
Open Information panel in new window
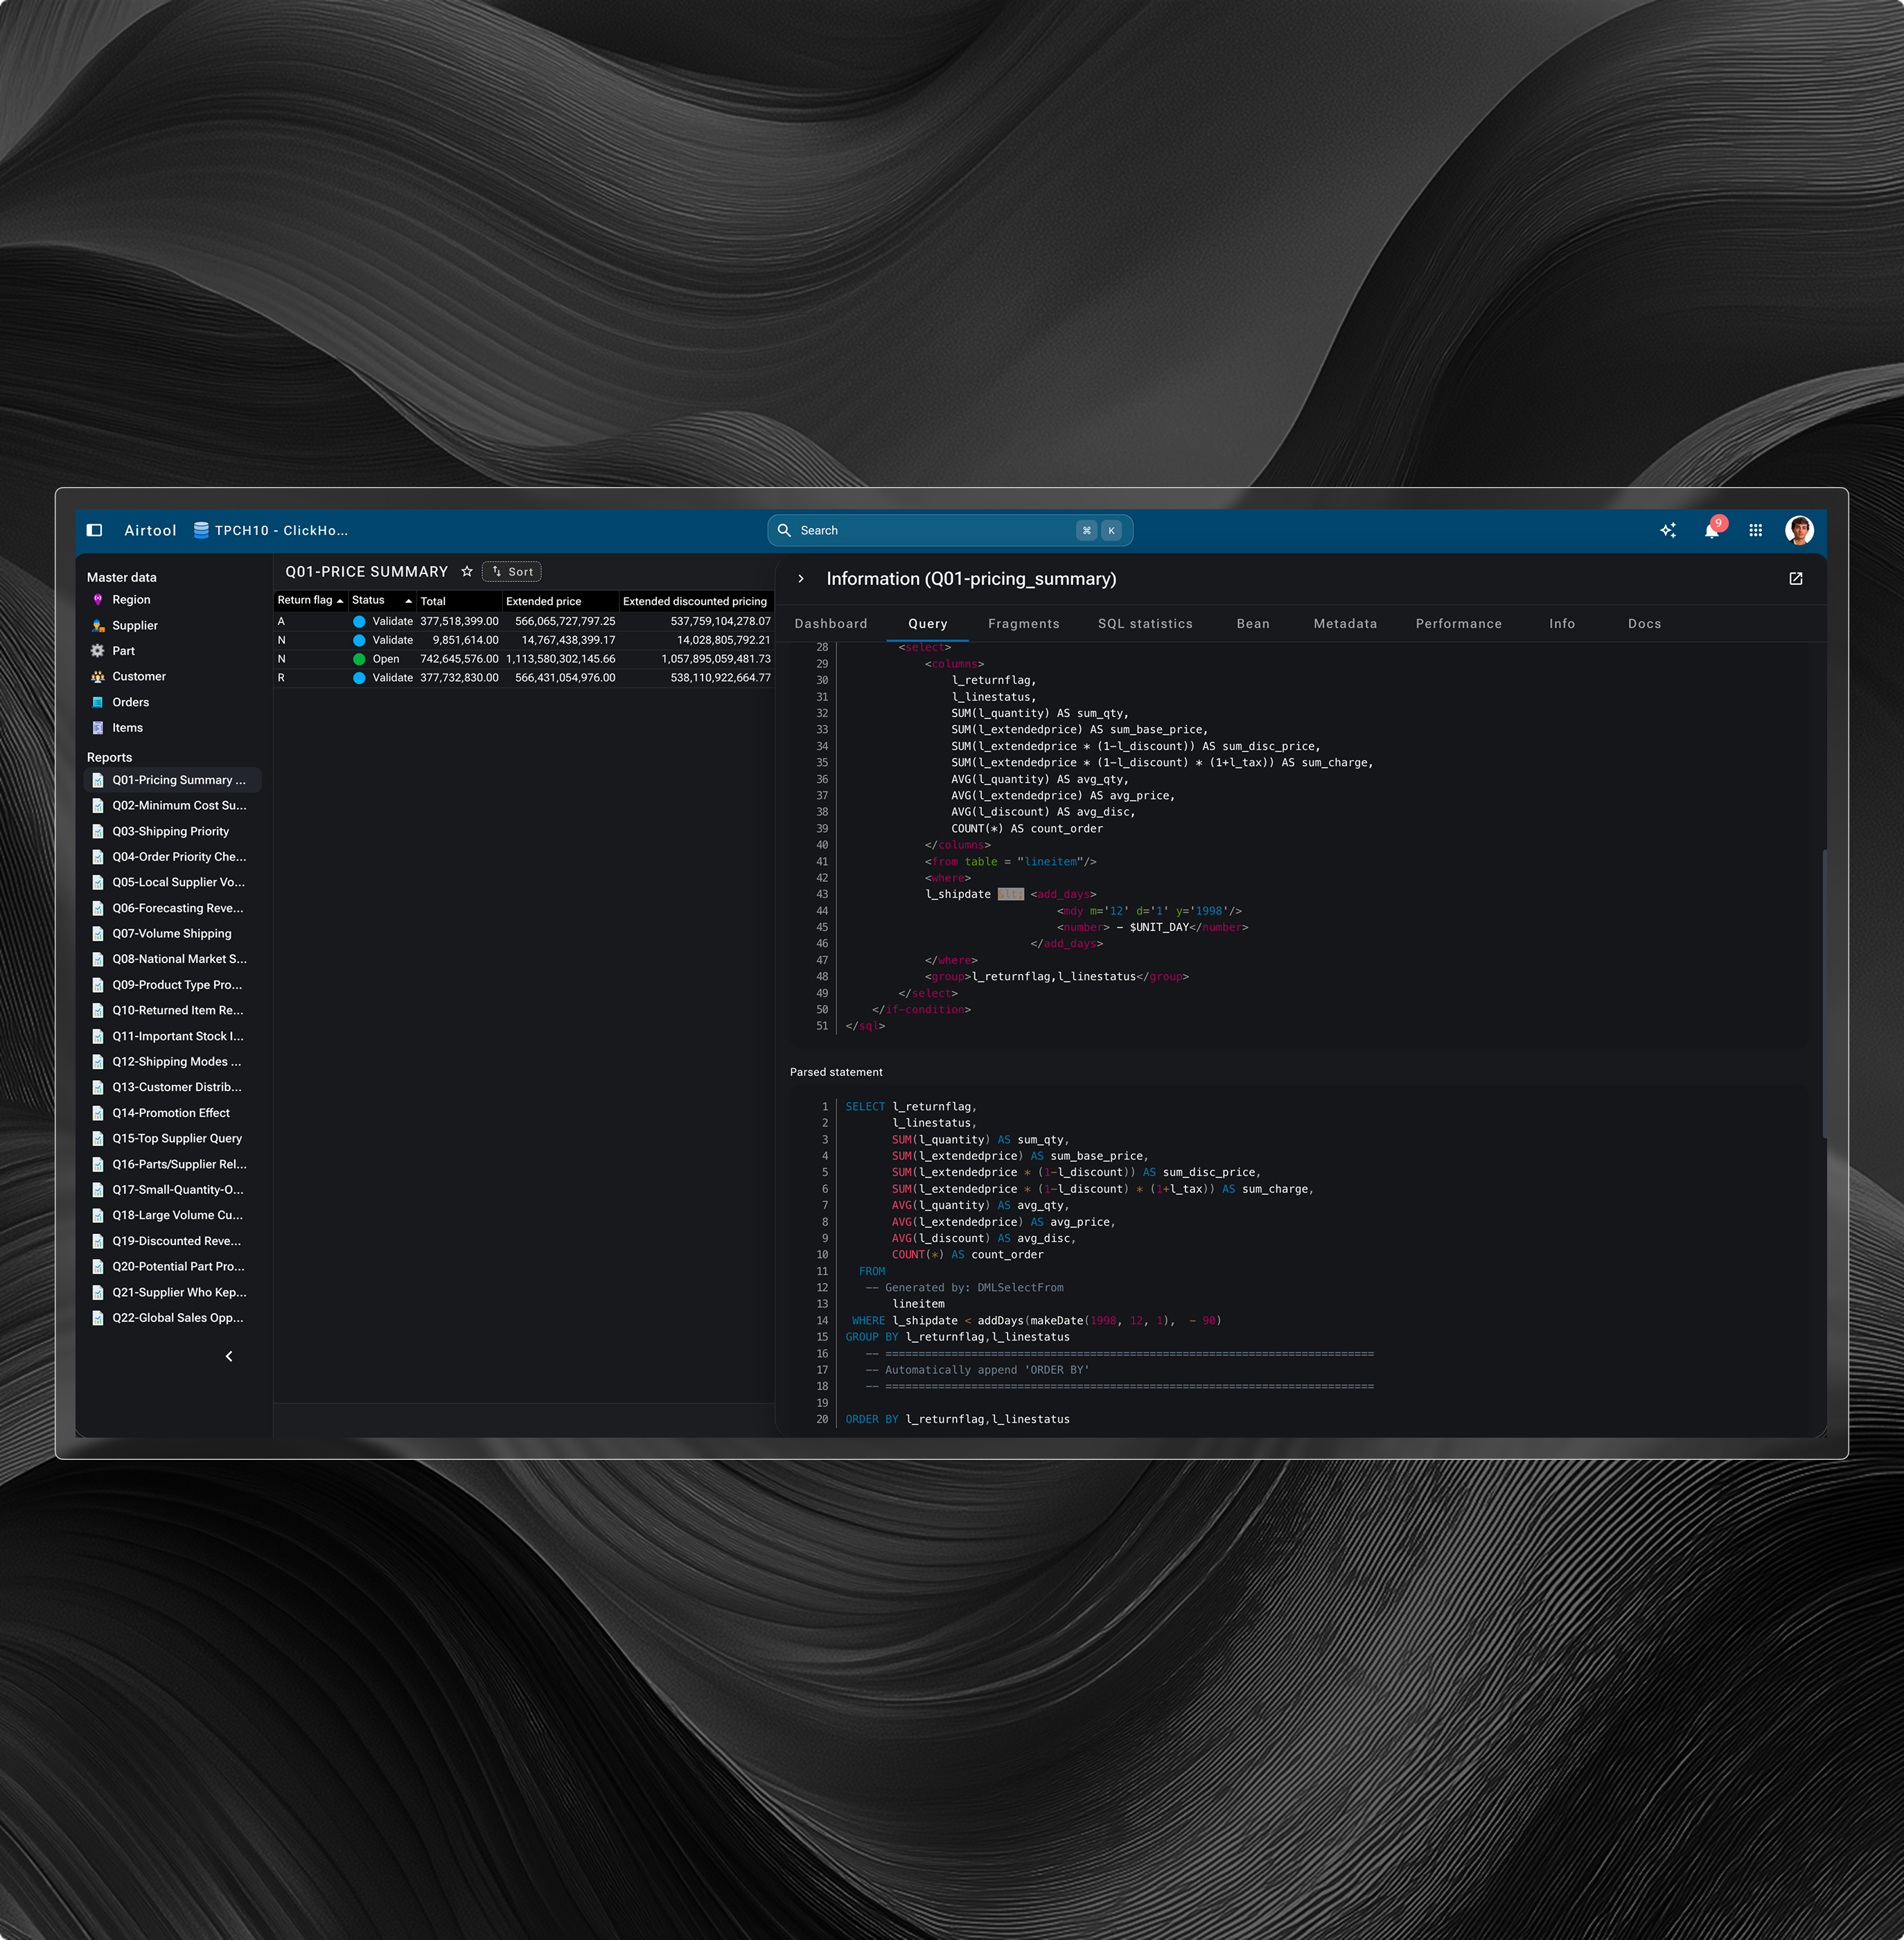tap(1795, 578)
